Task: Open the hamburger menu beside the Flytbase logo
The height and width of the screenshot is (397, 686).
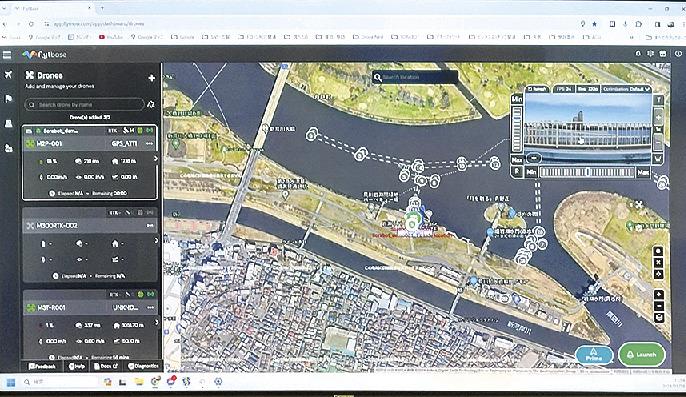Action: click(7, 55)
